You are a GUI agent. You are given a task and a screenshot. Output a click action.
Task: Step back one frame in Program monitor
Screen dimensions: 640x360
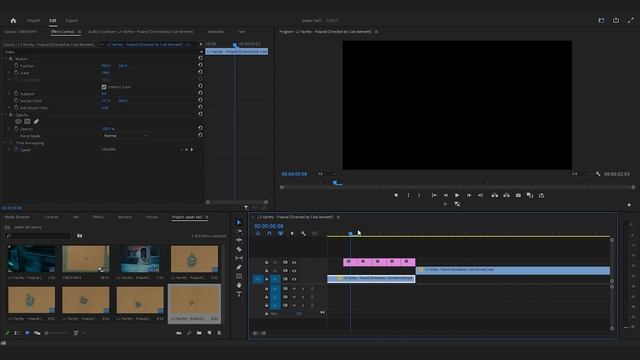tap(446, 196)
